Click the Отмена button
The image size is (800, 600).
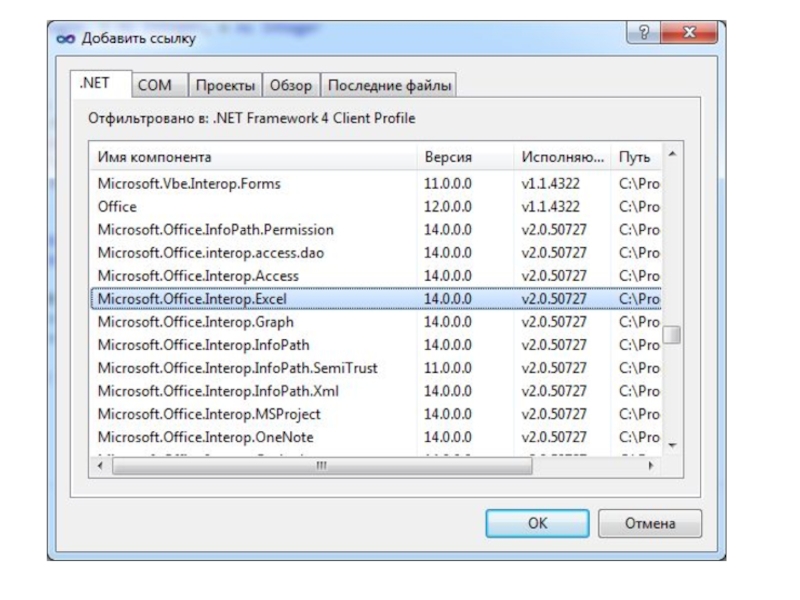tap(650, 523)
